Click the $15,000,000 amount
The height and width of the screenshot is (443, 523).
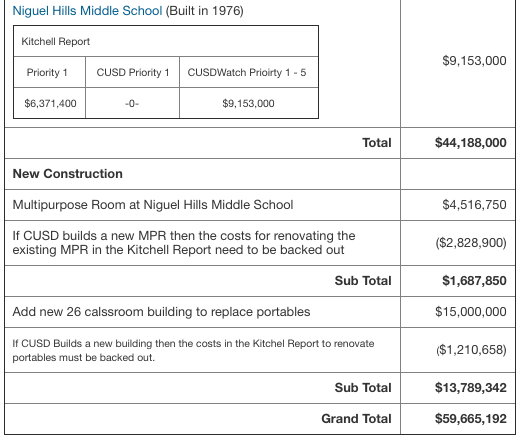click(471, 312)
